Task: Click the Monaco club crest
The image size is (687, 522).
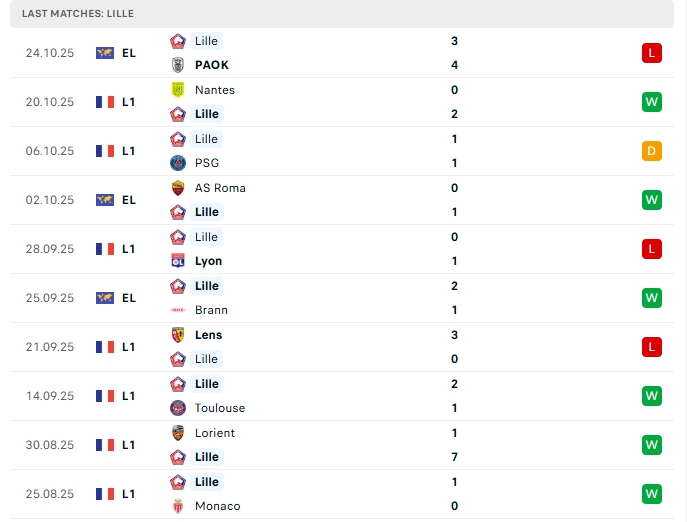Action: coord(178,506)
